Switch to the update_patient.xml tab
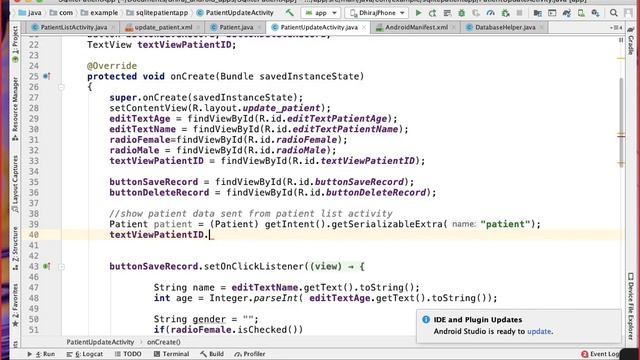 point(163,27)
